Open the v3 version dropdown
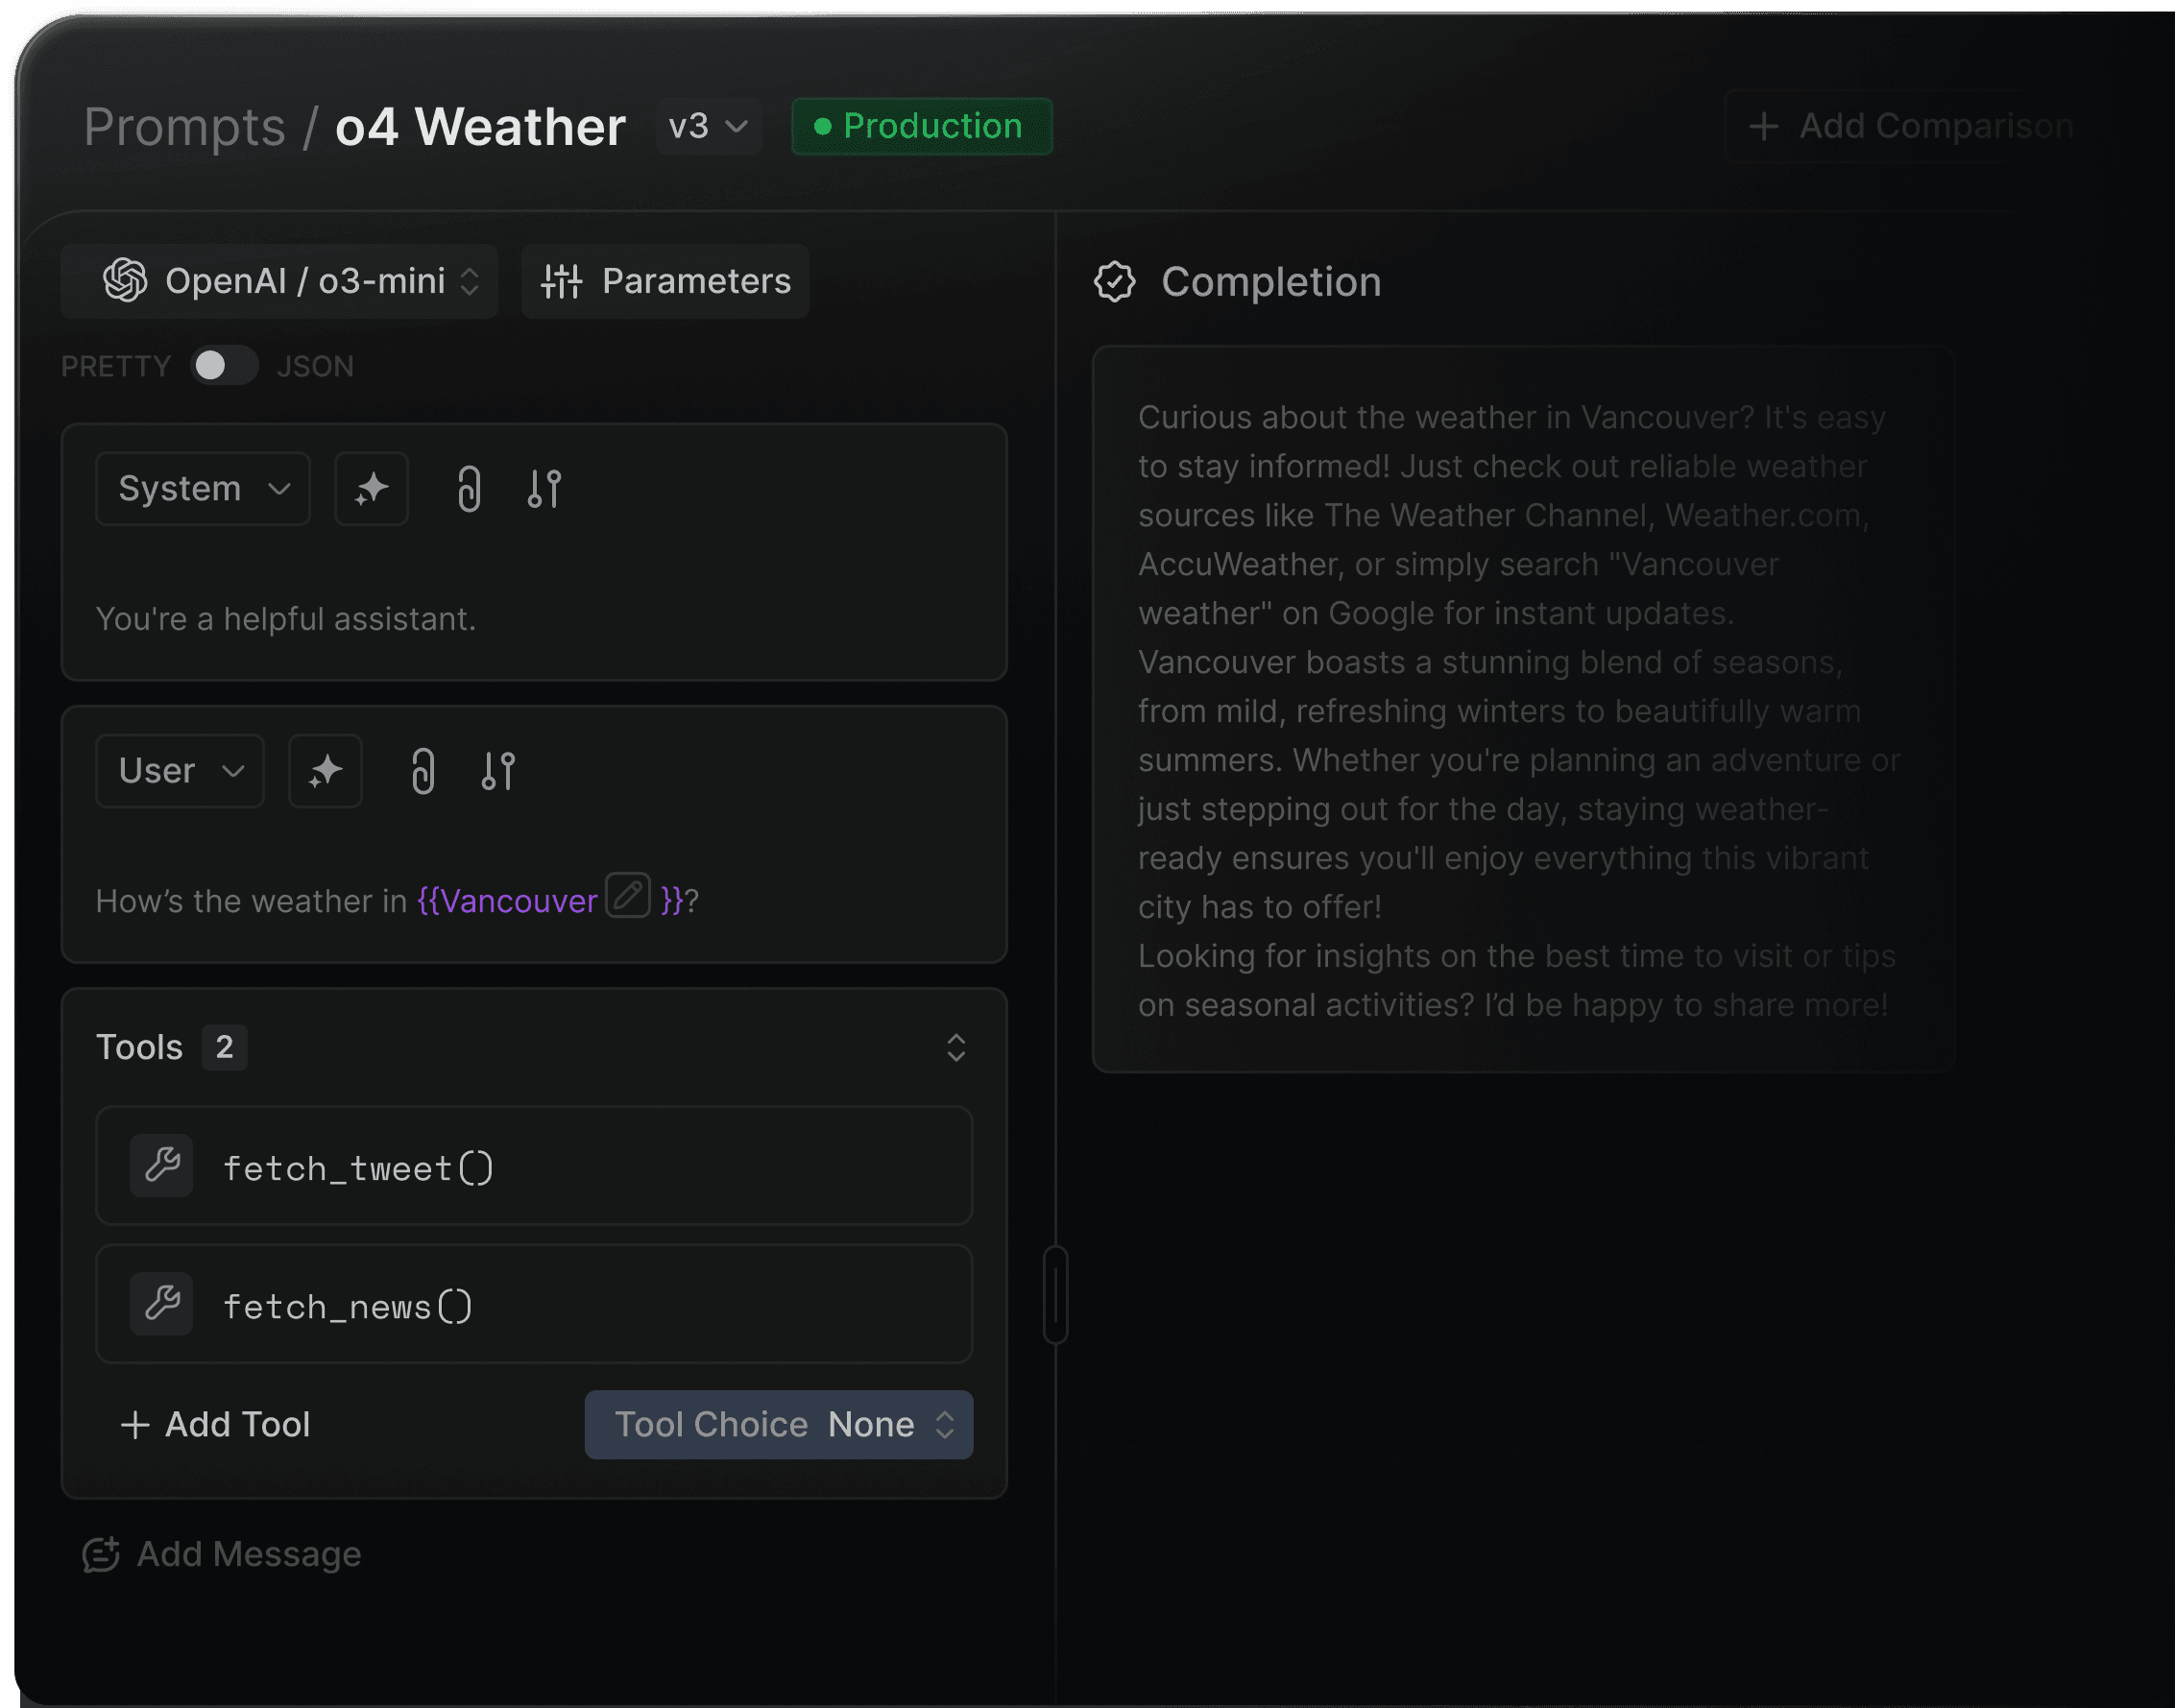Image resolution: width=2175 pixels, height=1708 pixels. (x=708, y=127)
